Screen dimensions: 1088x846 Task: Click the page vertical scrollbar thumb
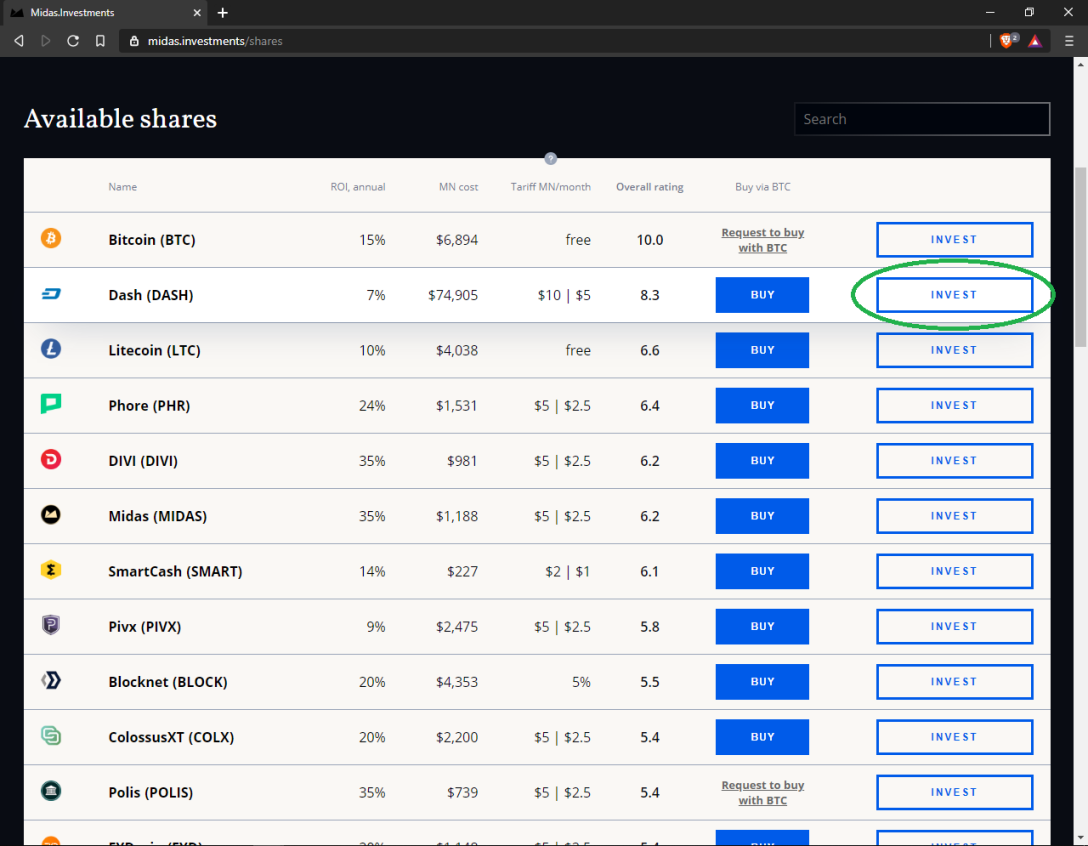[1080, 257]
